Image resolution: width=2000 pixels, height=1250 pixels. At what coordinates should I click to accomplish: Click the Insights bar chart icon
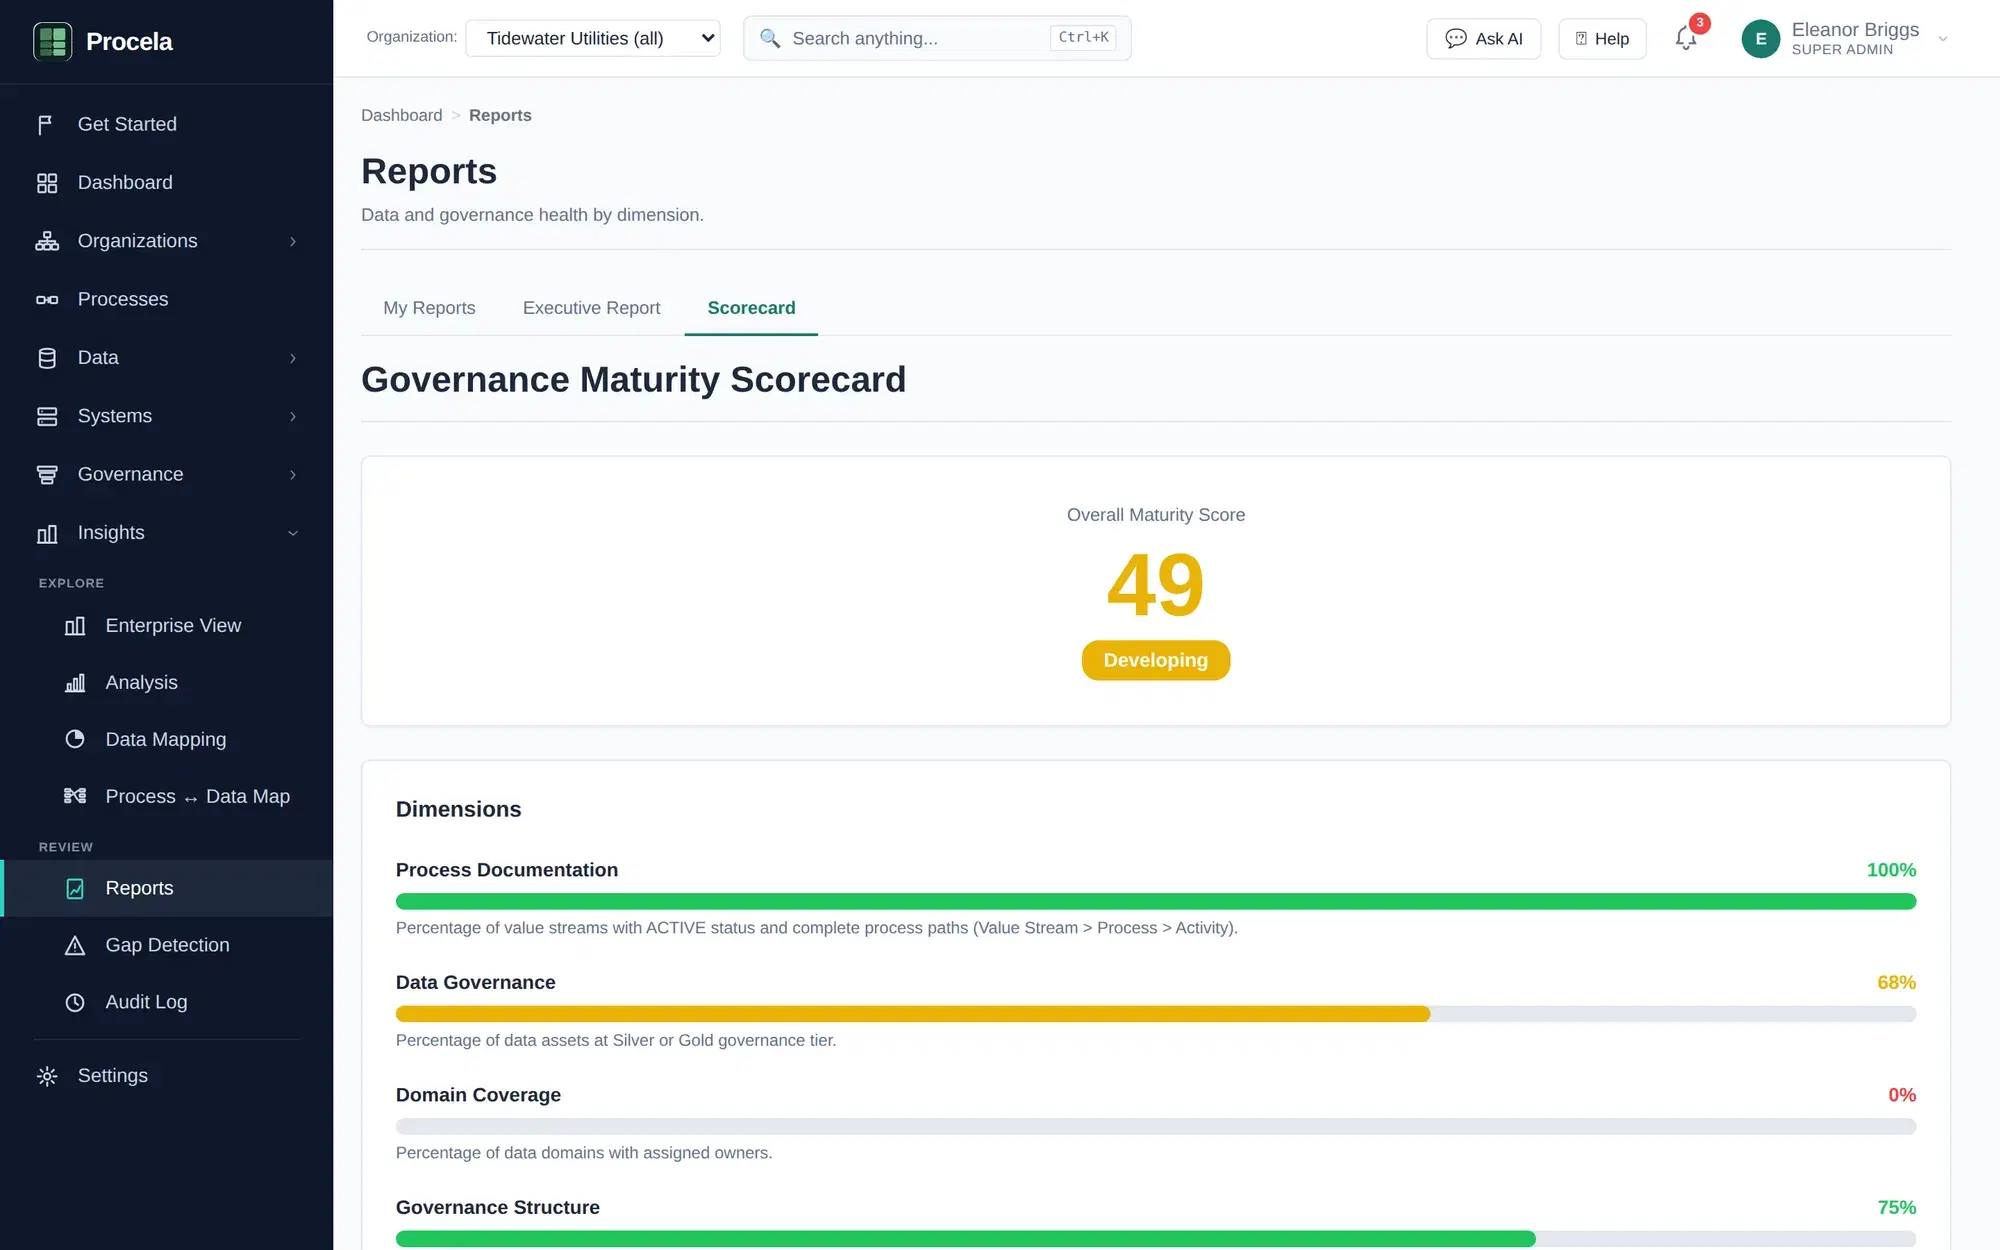(46, 533)
